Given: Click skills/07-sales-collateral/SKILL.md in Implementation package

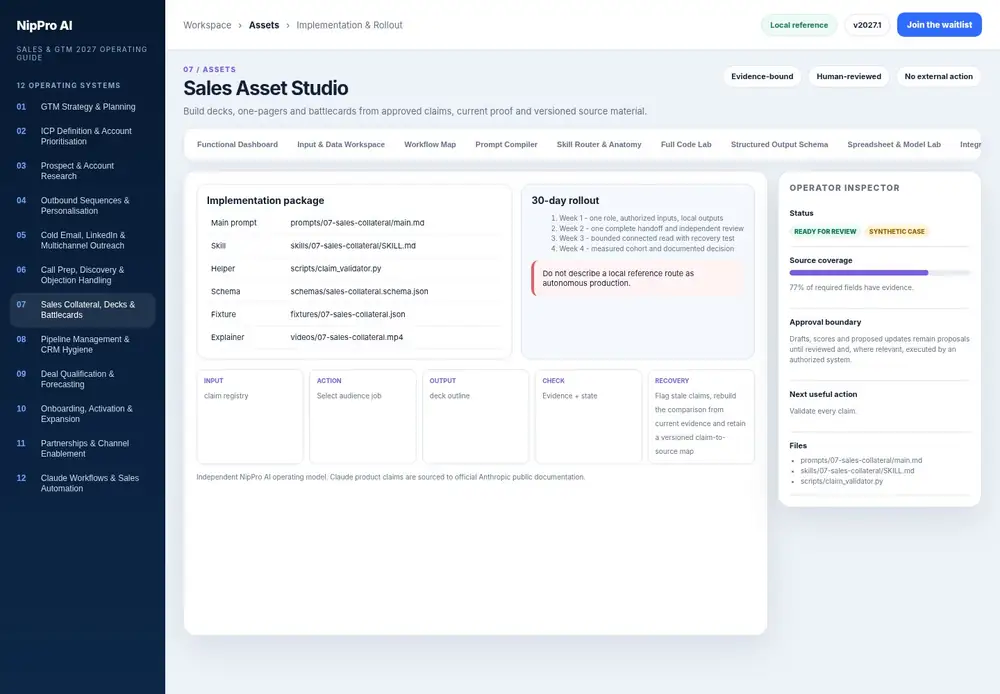Looking at the screenshot, I should tap(353, 246).
